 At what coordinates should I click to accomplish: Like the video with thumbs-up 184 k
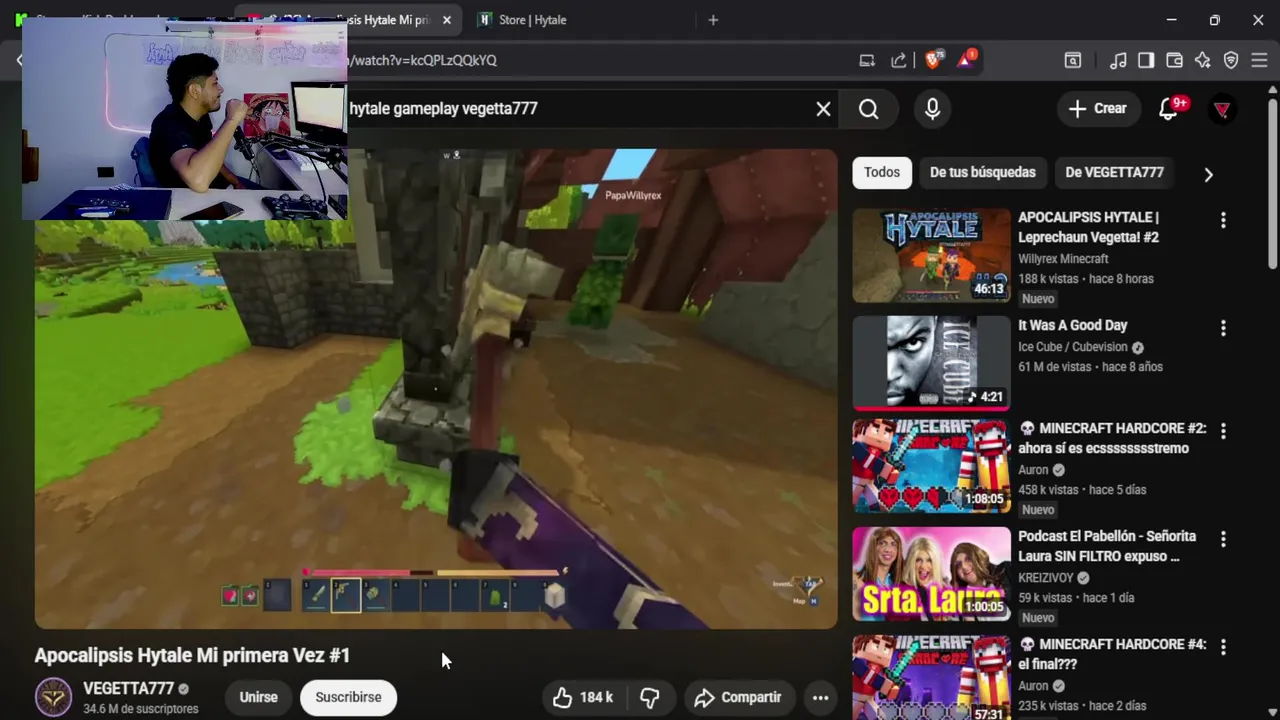pos(582,697)
